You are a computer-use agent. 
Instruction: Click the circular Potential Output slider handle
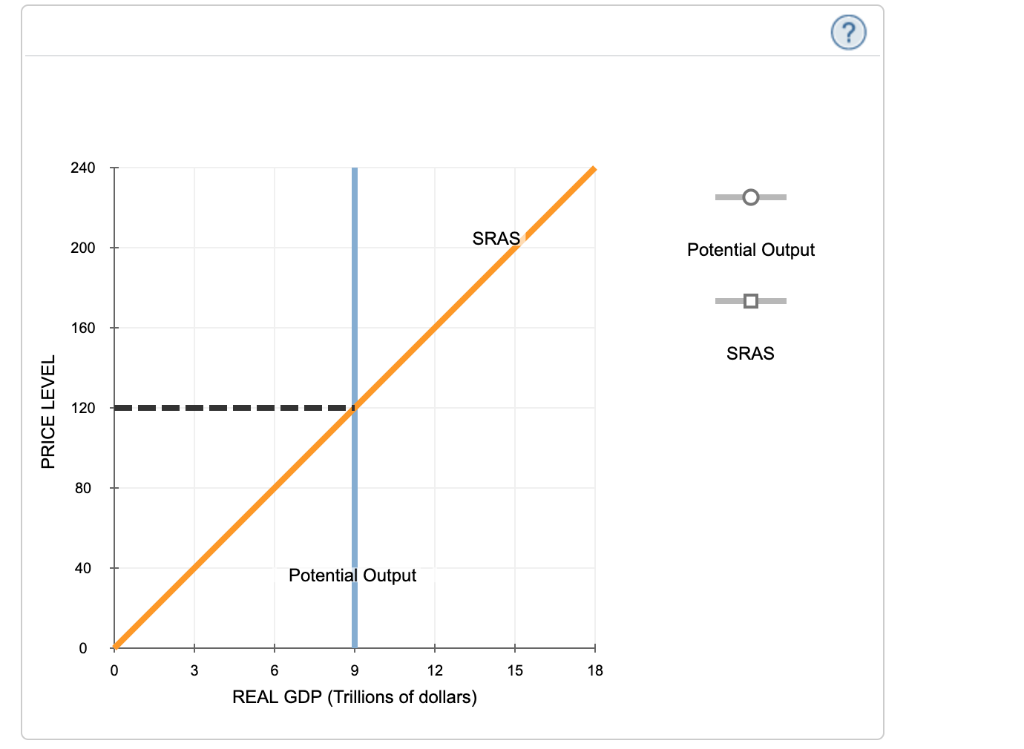click(x=750, y=196)
